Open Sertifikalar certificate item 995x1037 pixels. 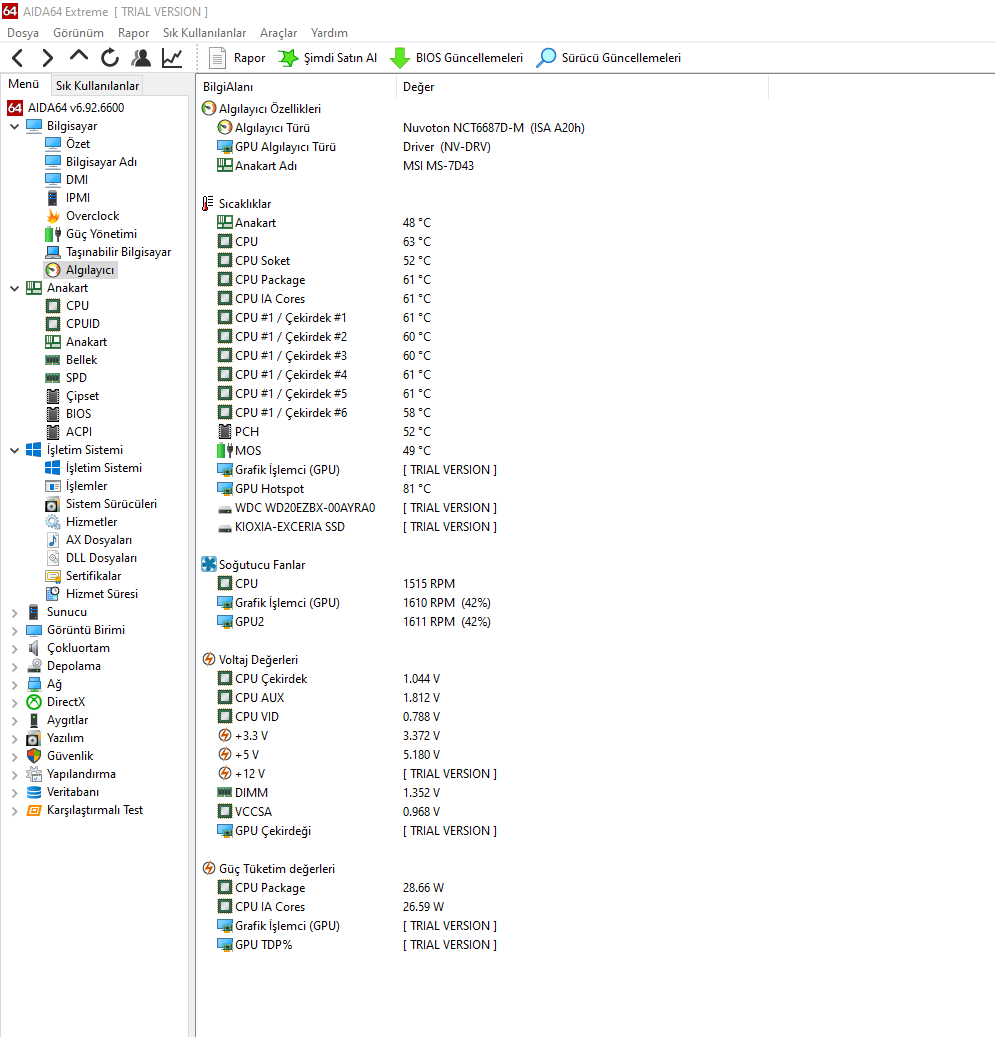coord(83,576)
